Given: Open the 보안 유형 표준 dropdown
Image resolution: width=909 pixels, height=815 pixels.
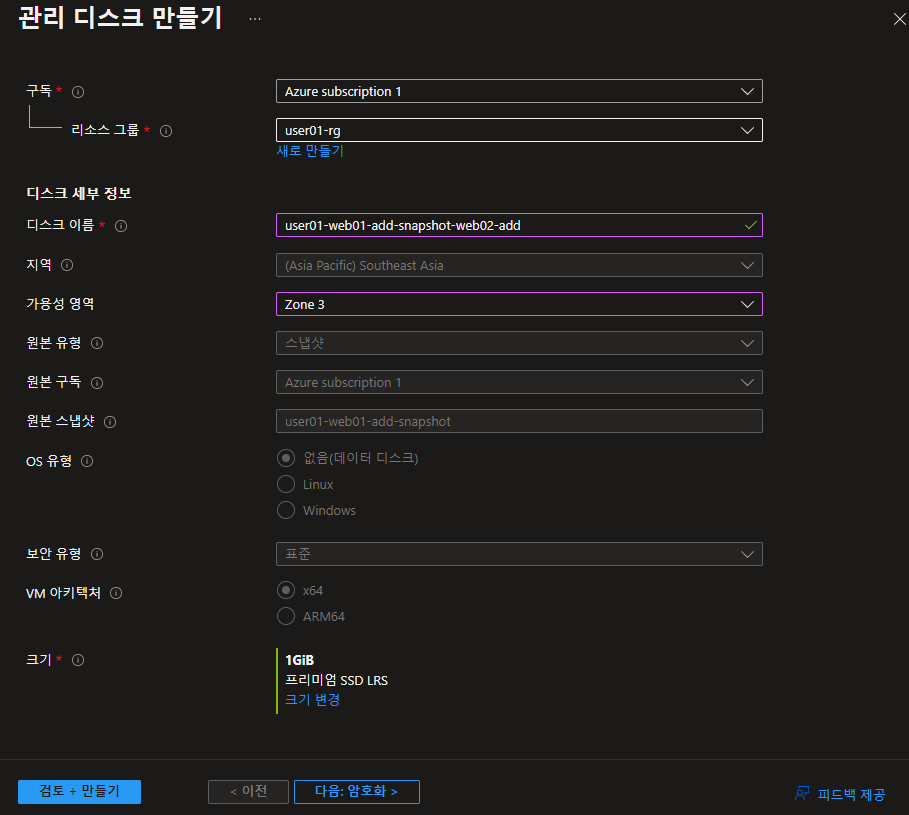Looking at the screenshot, I should coord(519,554).
